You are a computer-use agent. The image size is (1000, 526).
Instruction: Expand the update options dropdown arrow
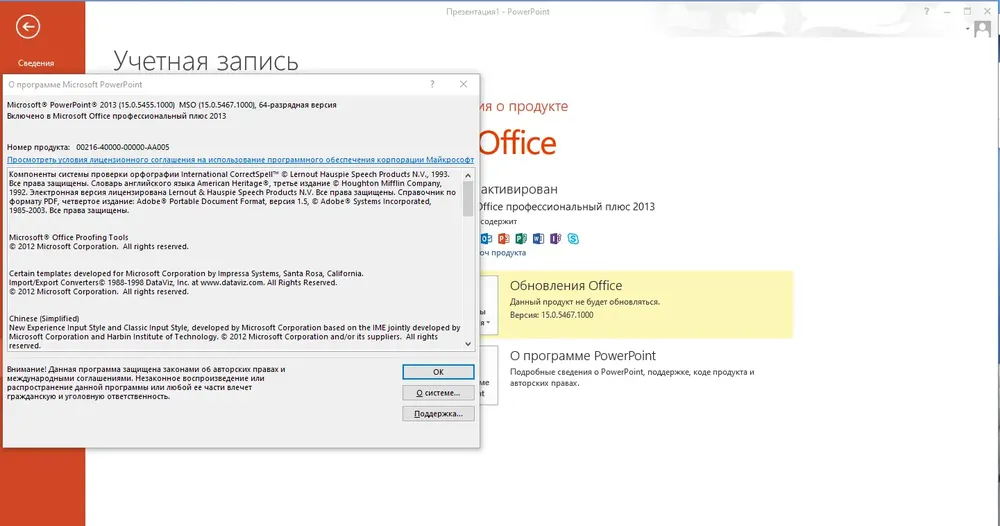pos(489,323)
